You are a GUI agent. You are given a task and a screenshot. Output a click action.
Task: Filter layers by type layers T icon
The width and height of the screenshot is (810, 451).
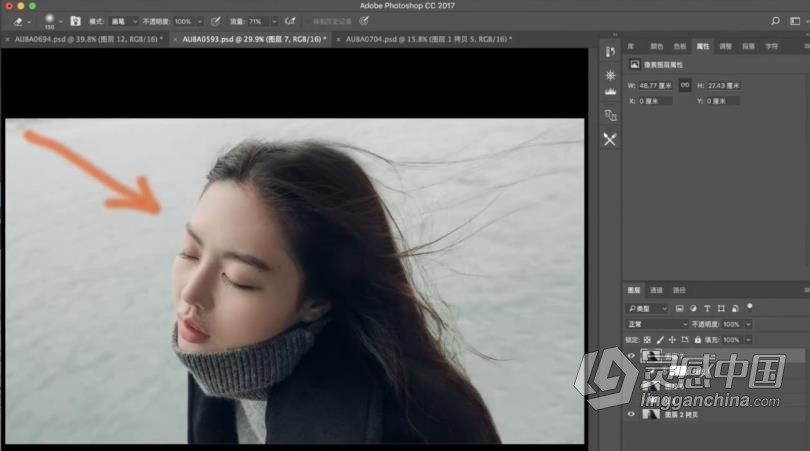click(x=707, y=308)
